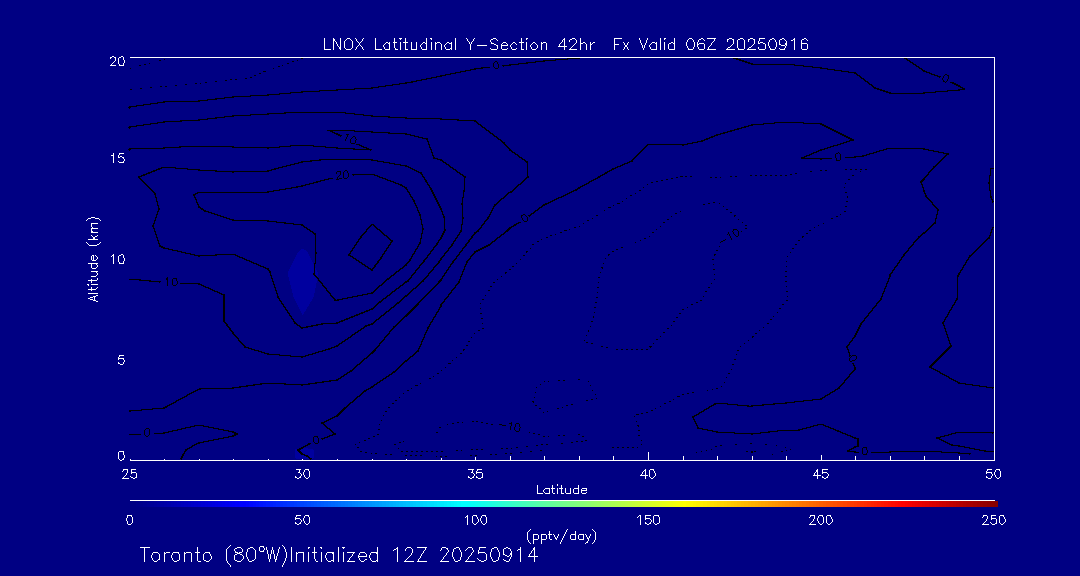1080x576 pixels.
Task: Click the 100 label on the color scale
Action: tap(475, 520)
